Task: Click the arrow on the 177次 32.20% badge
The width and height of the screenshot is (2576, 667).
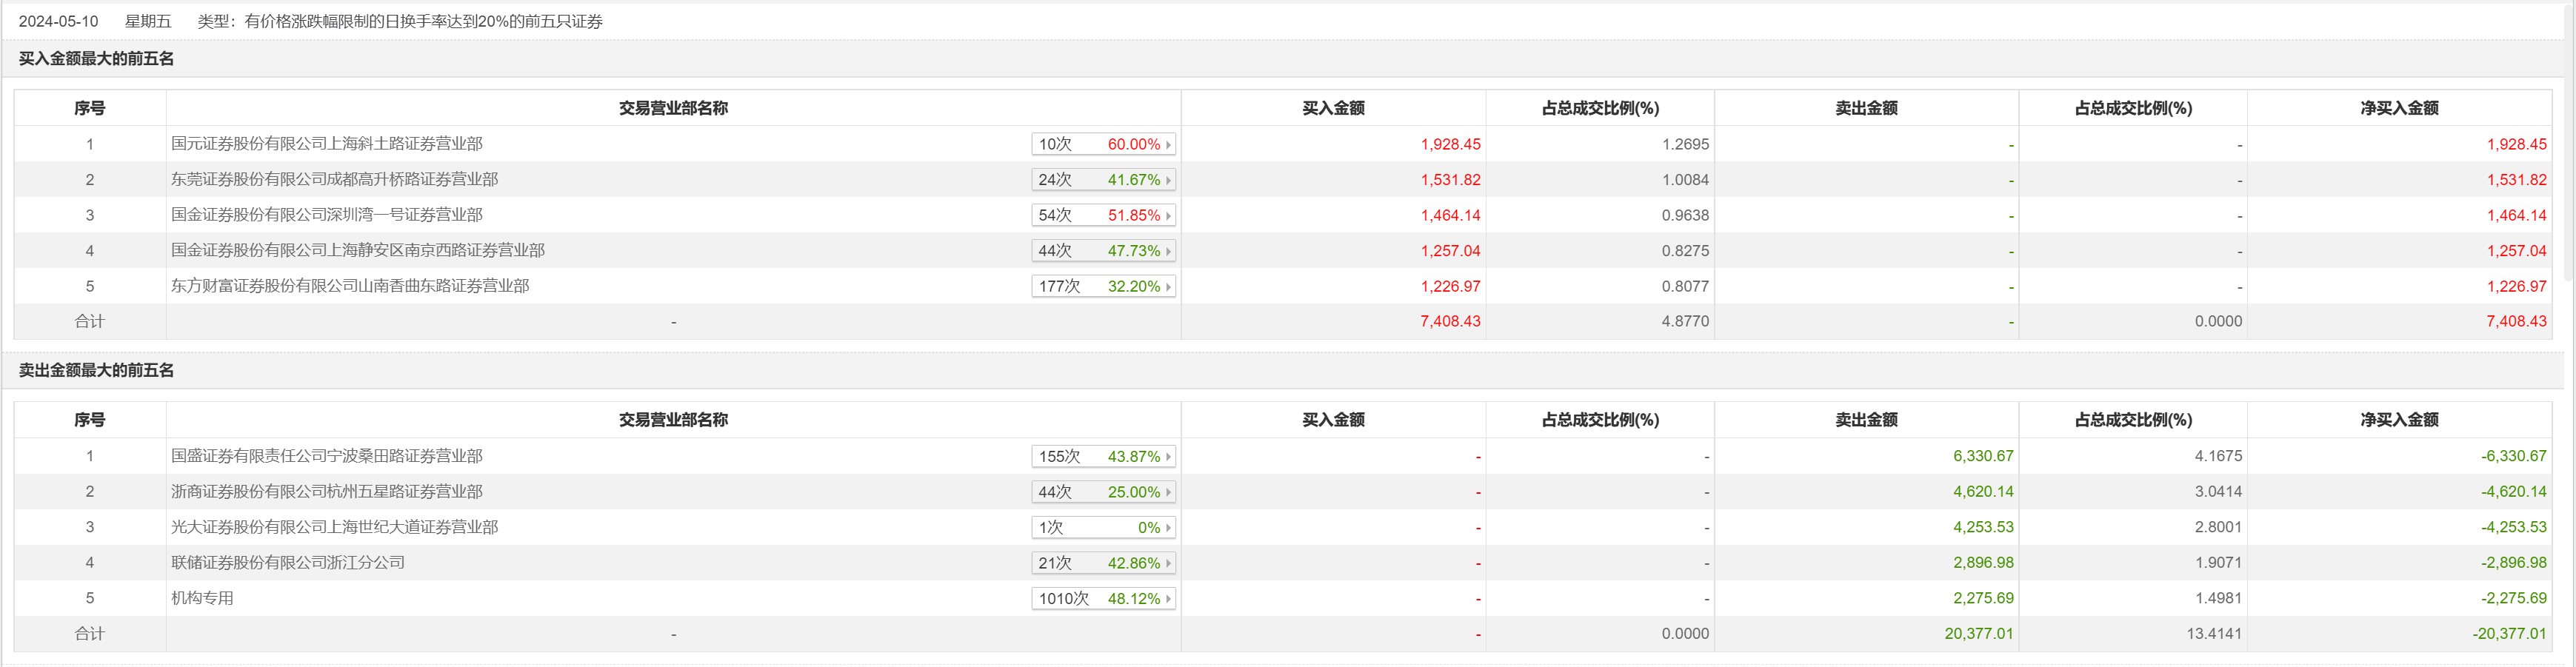Action: click(1168, 287)
